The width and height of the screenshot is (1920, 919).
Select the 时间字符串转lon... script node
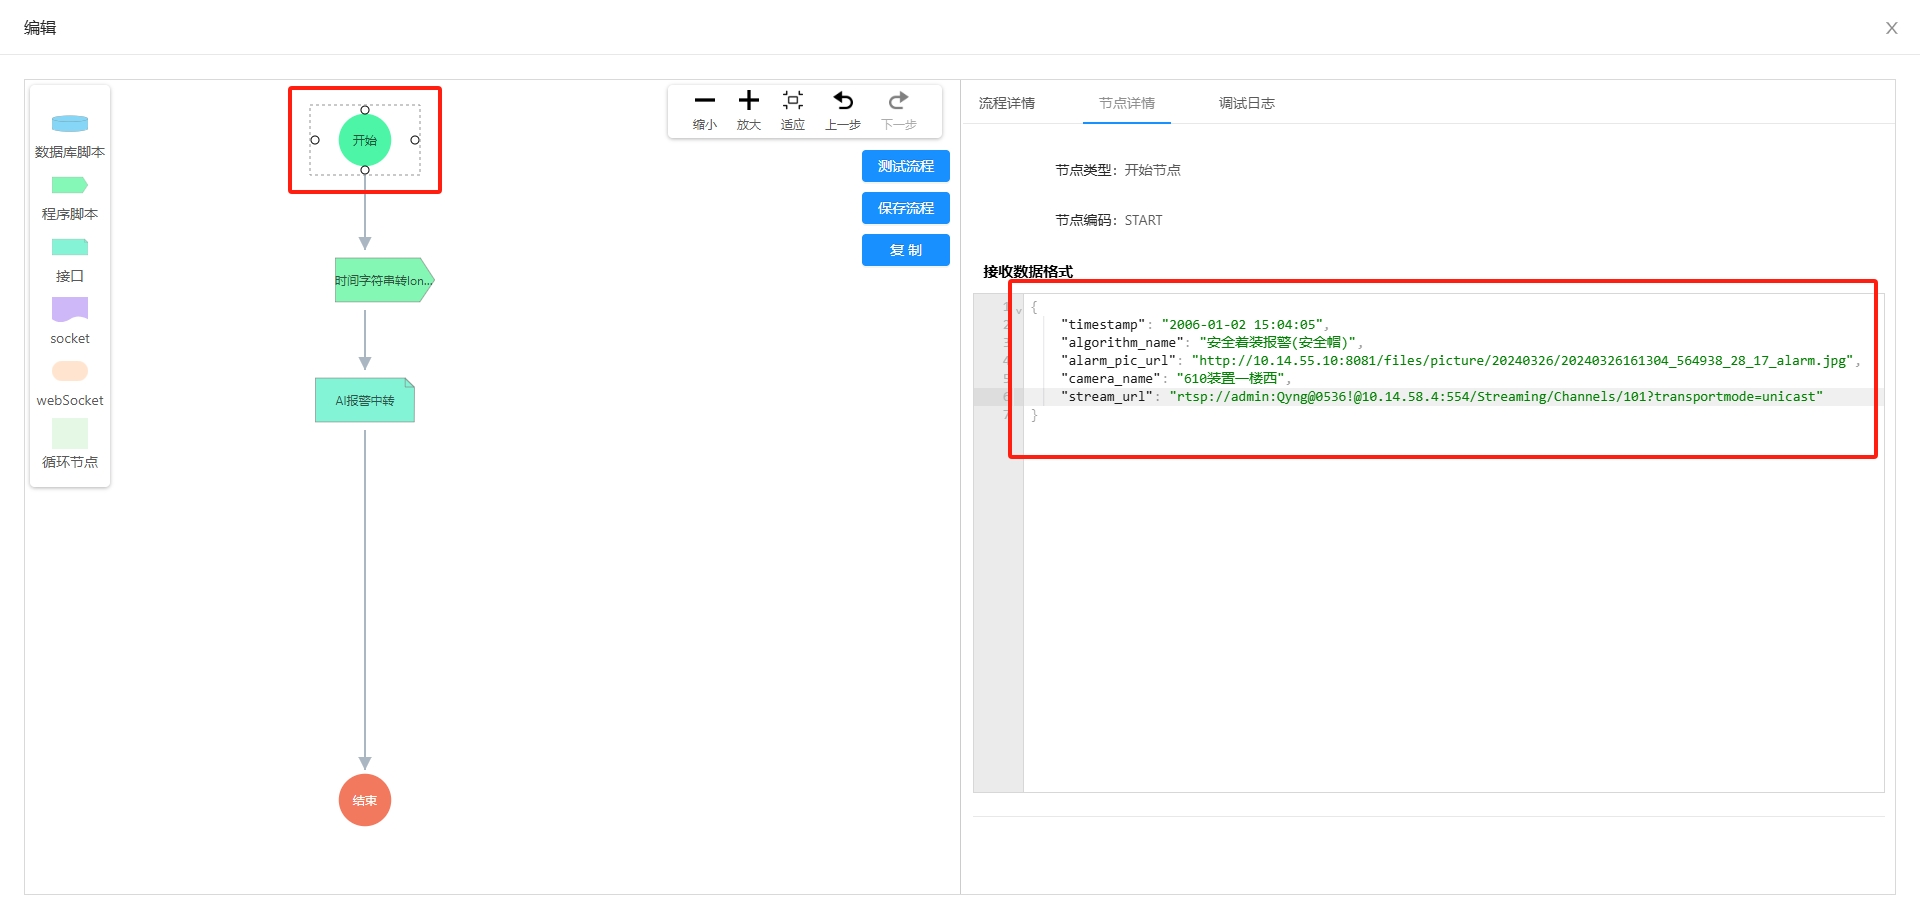[385, 280]
